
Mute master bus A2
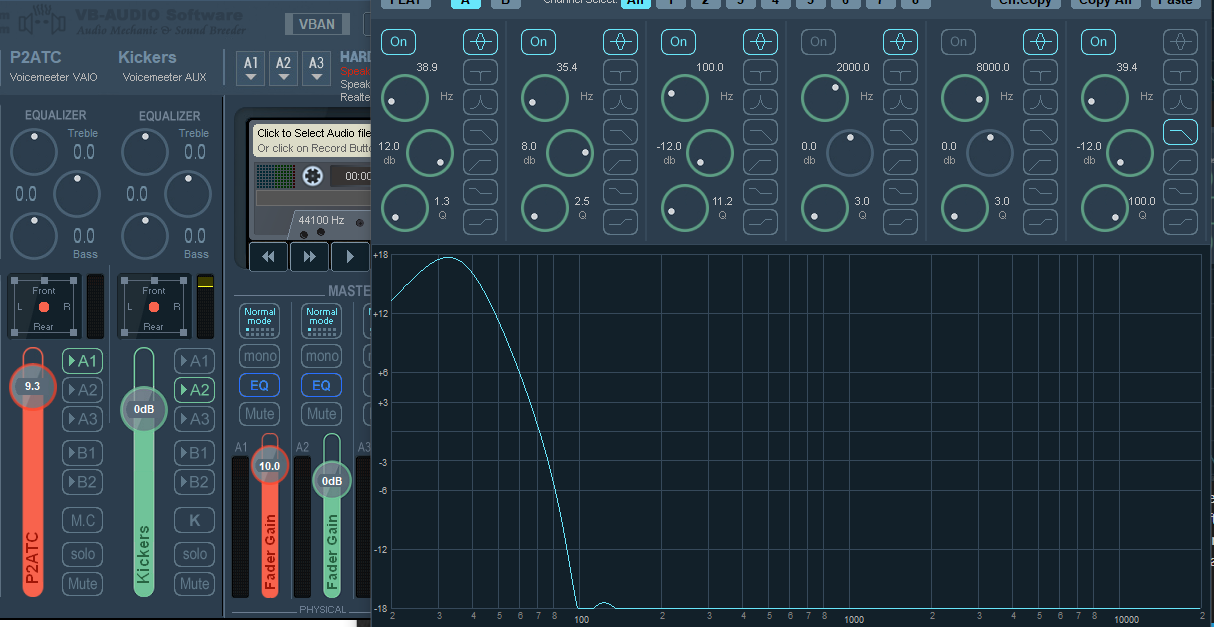(321, 414)
